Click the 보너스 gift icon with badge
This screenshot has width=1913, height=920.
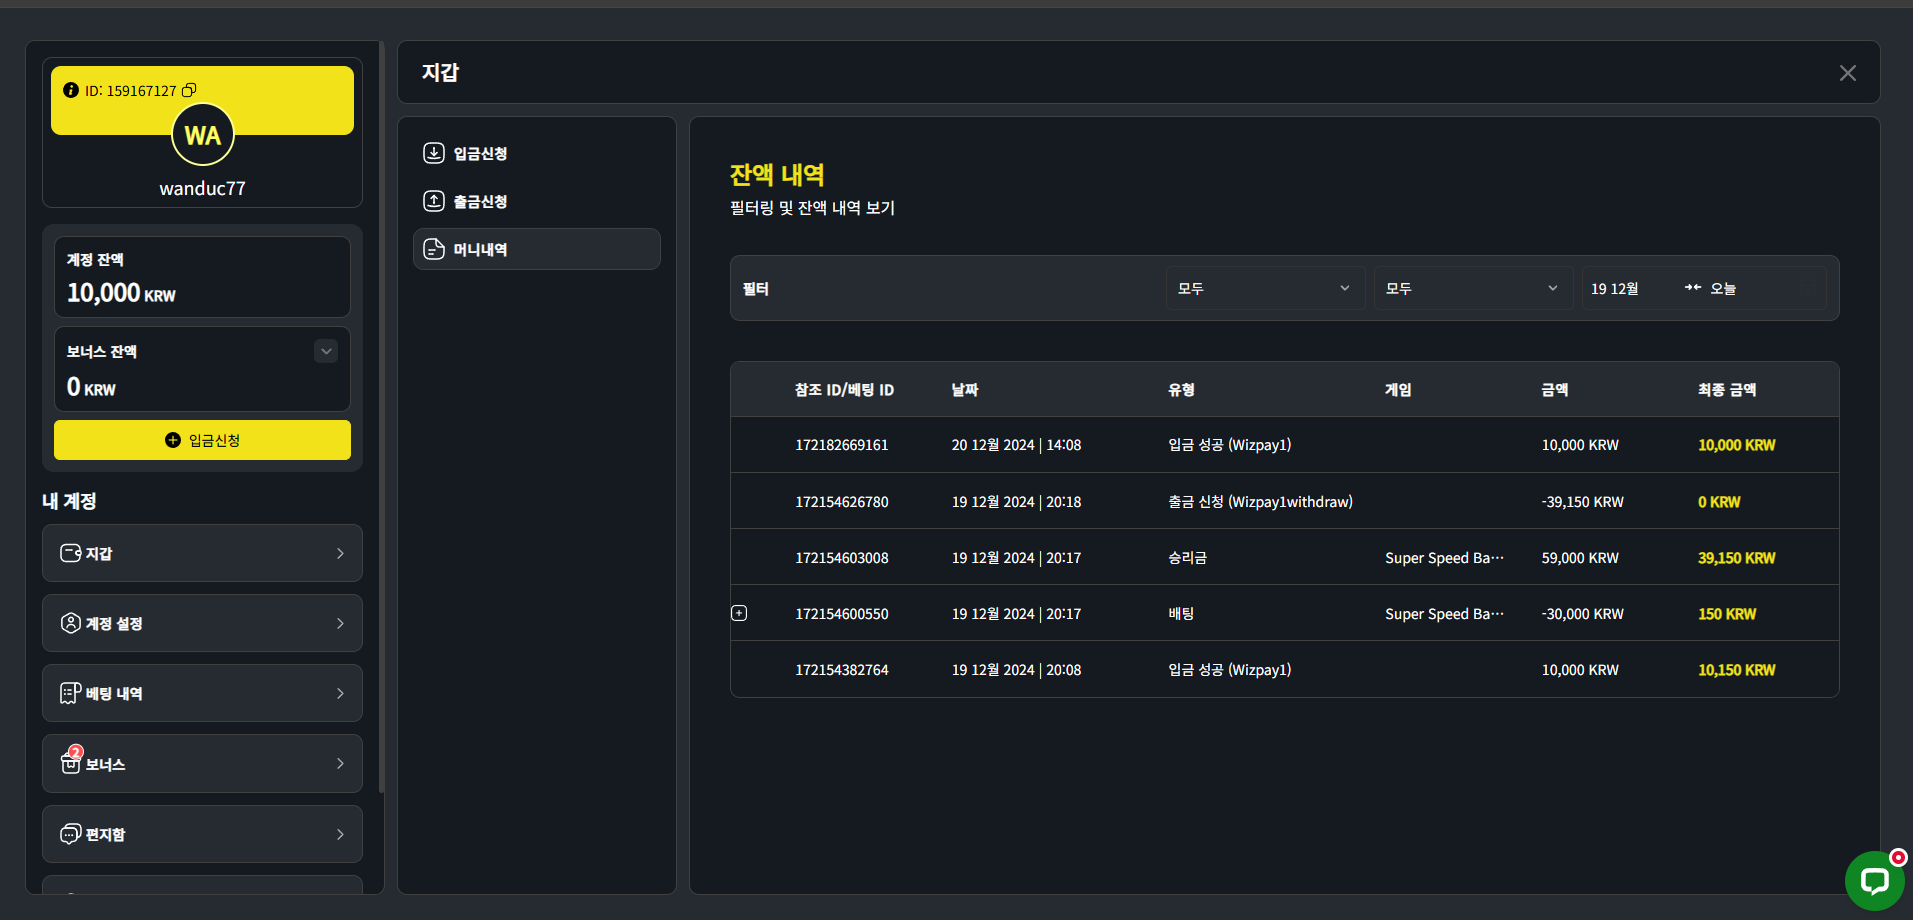tap(71, 761)
